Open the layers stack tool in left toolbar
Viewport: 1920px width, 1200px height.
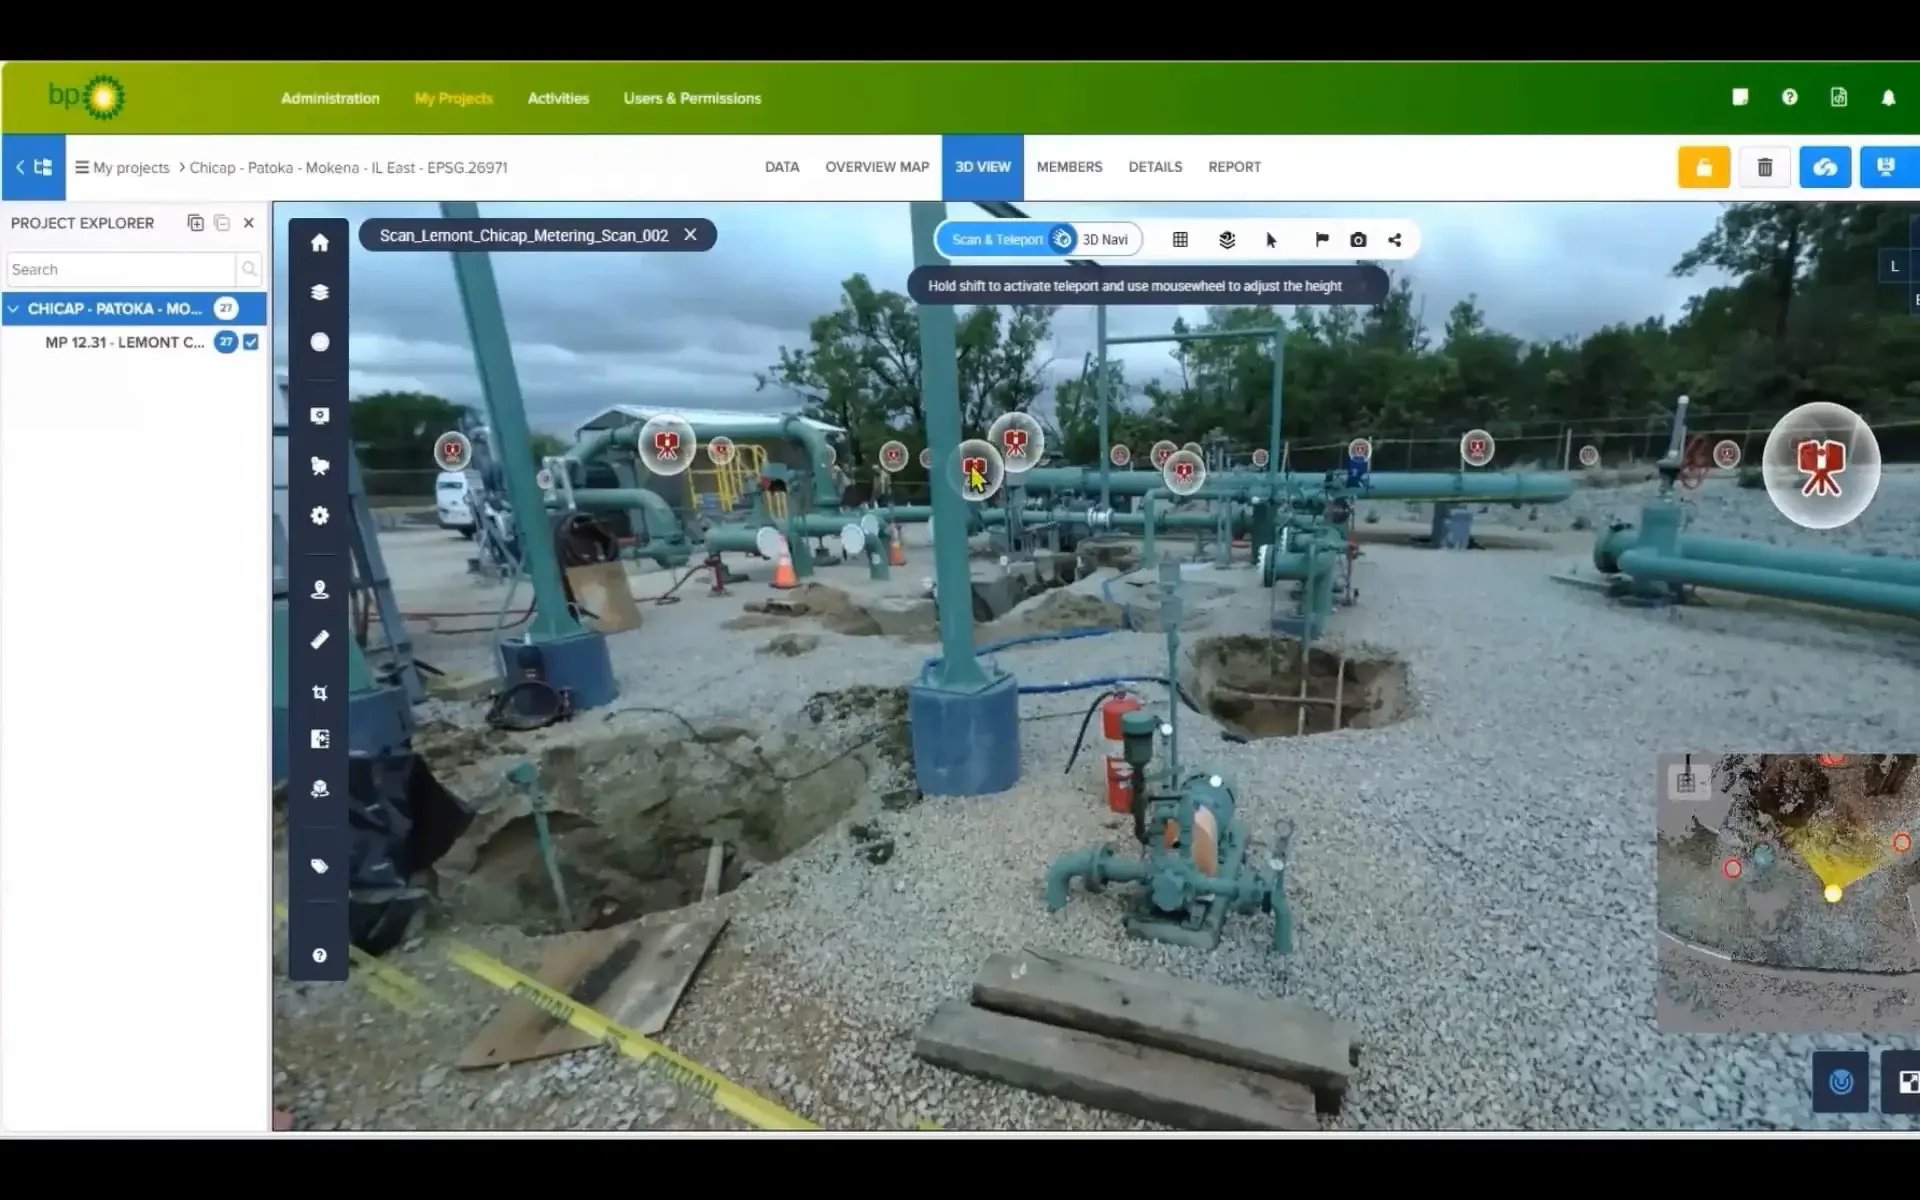[x=319, y=292]
